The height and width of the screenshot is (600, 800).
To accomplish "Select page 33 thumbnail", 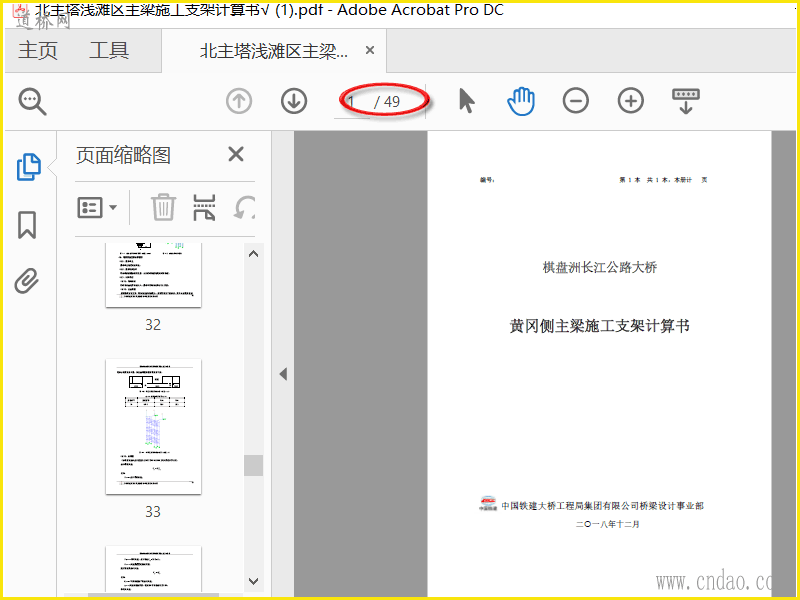I will pos(153,427).
